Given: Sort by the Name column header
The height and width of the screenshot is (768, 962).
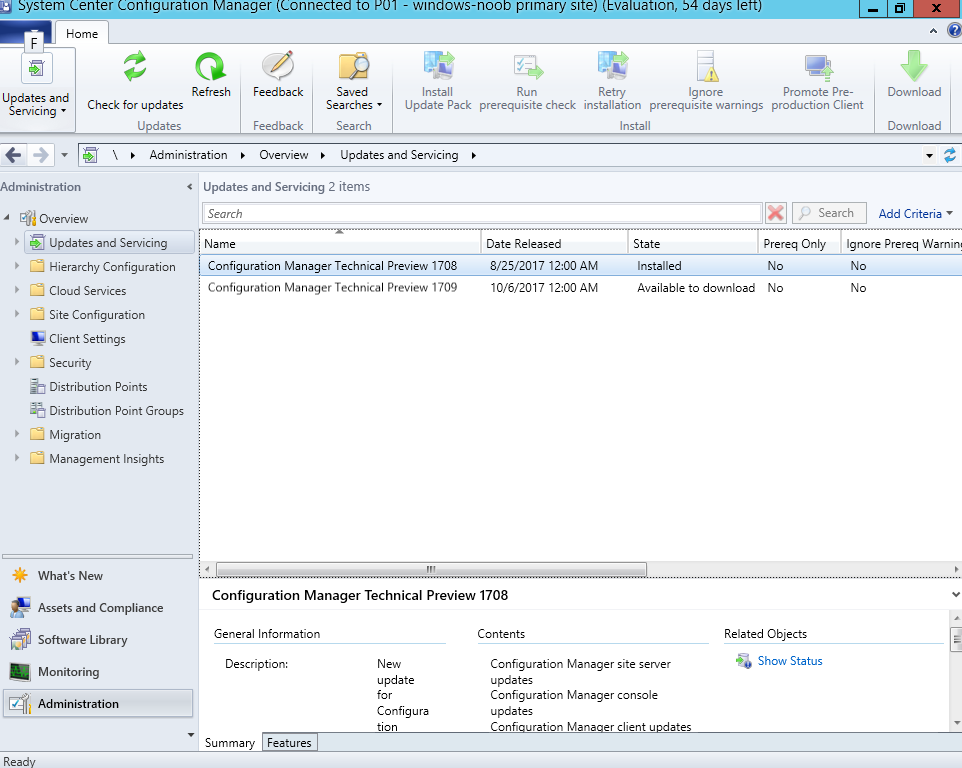Looking at the screenshot, I should click(x=341, y=244).
